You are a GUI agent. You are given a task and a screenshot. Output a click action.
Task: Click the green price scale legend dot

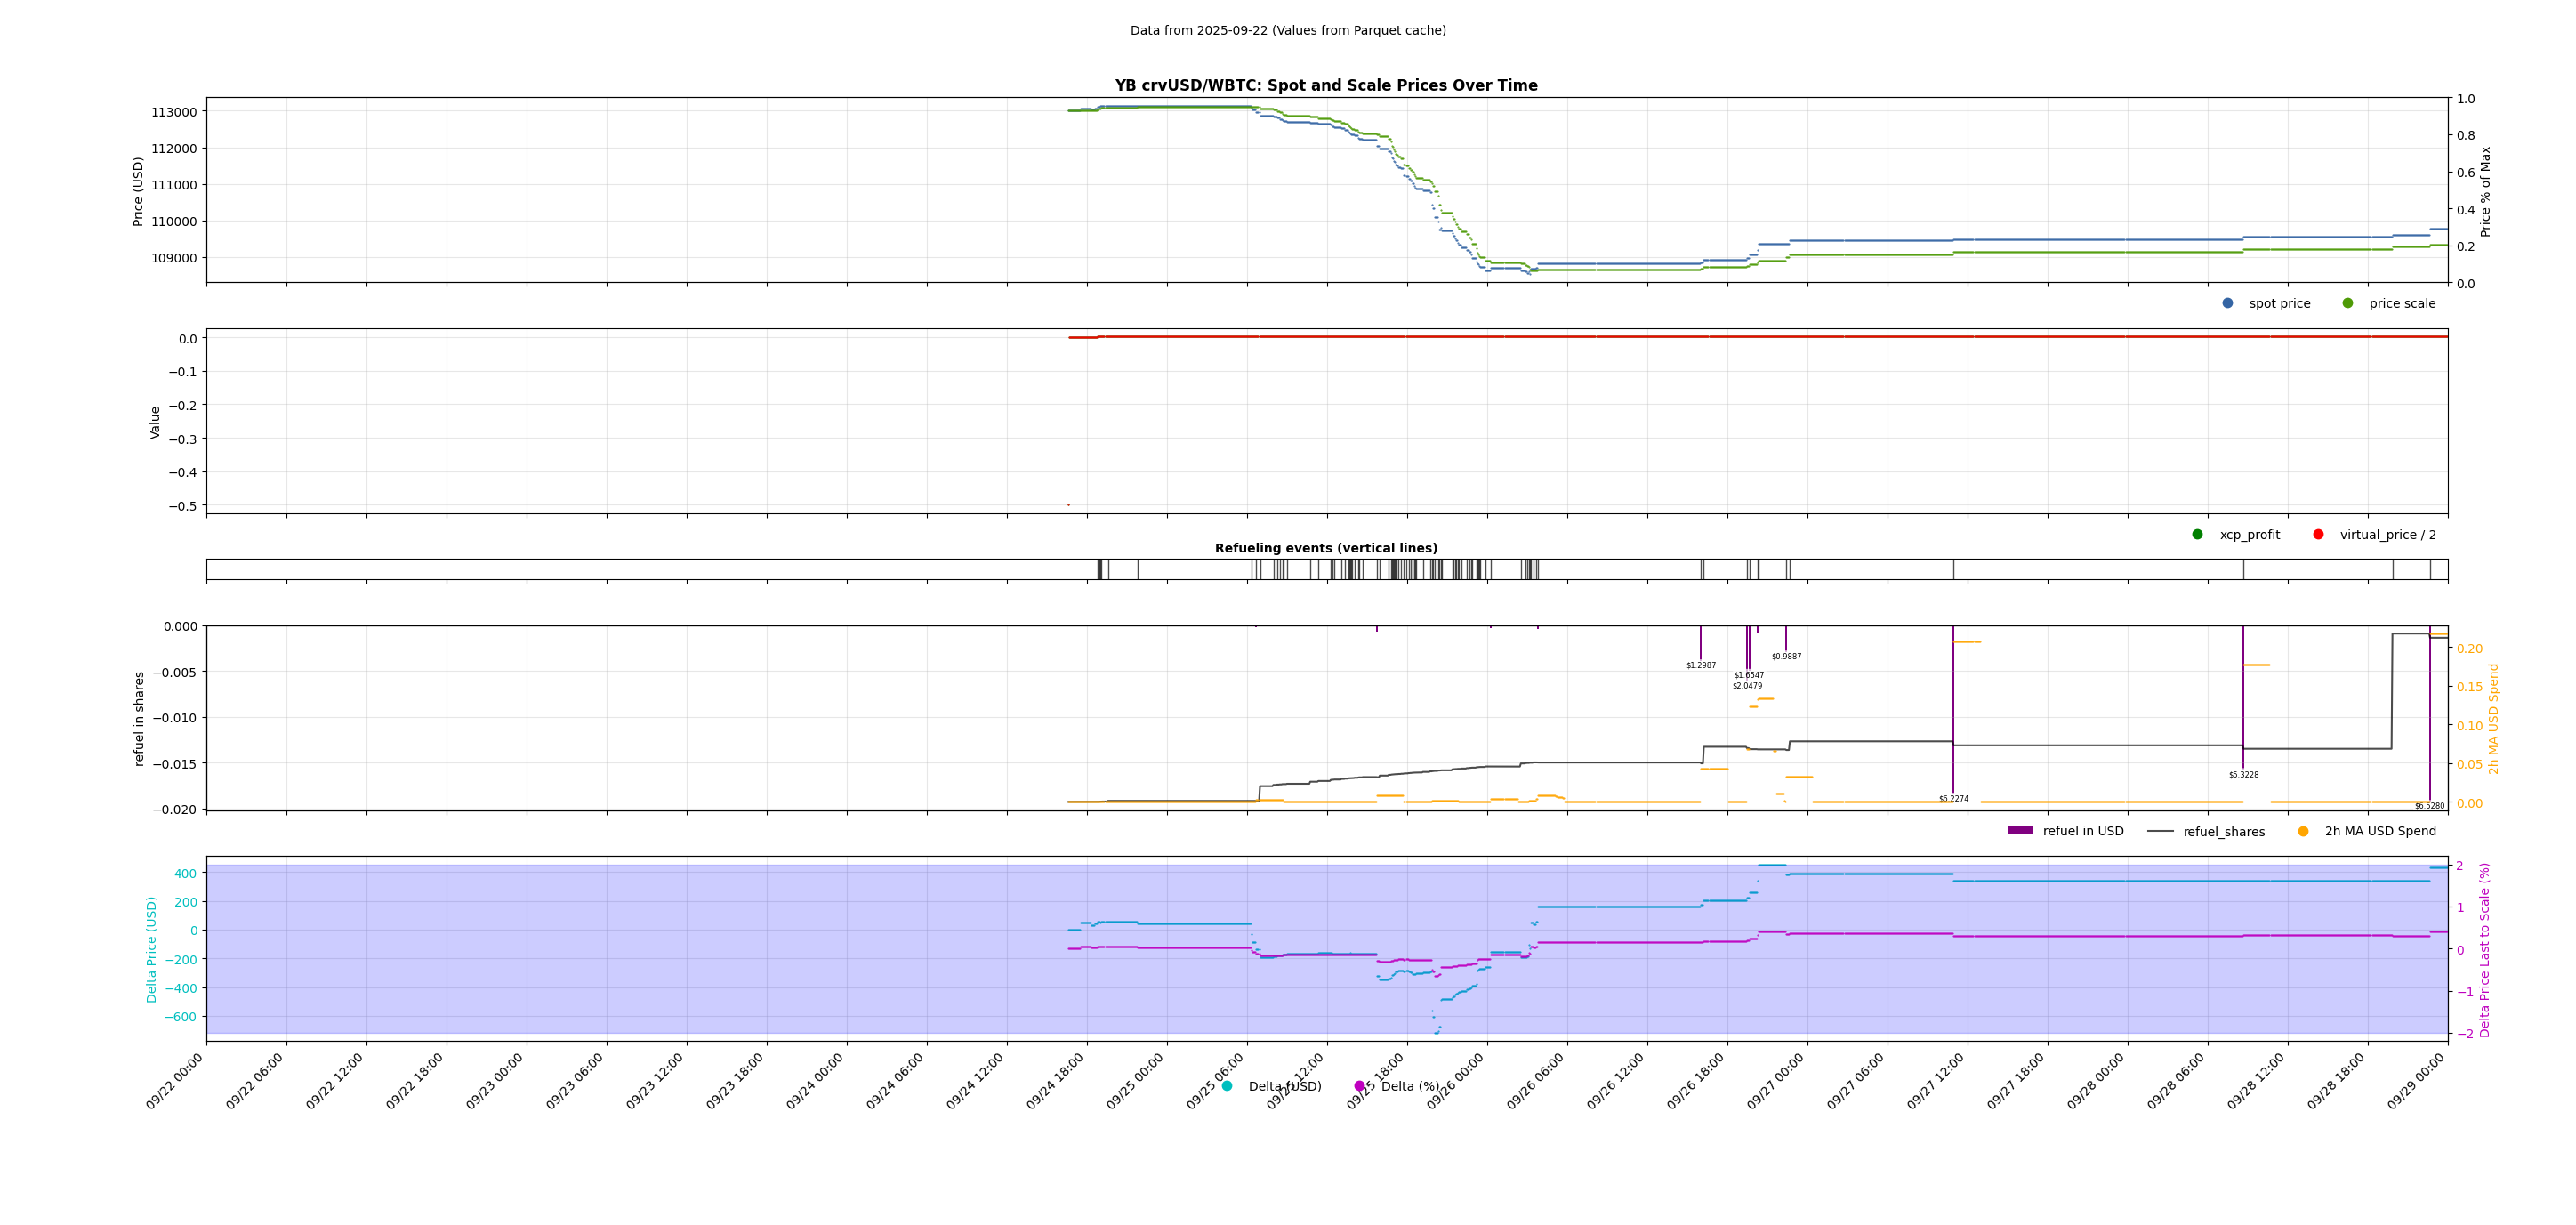click(x=2347, y=303)
